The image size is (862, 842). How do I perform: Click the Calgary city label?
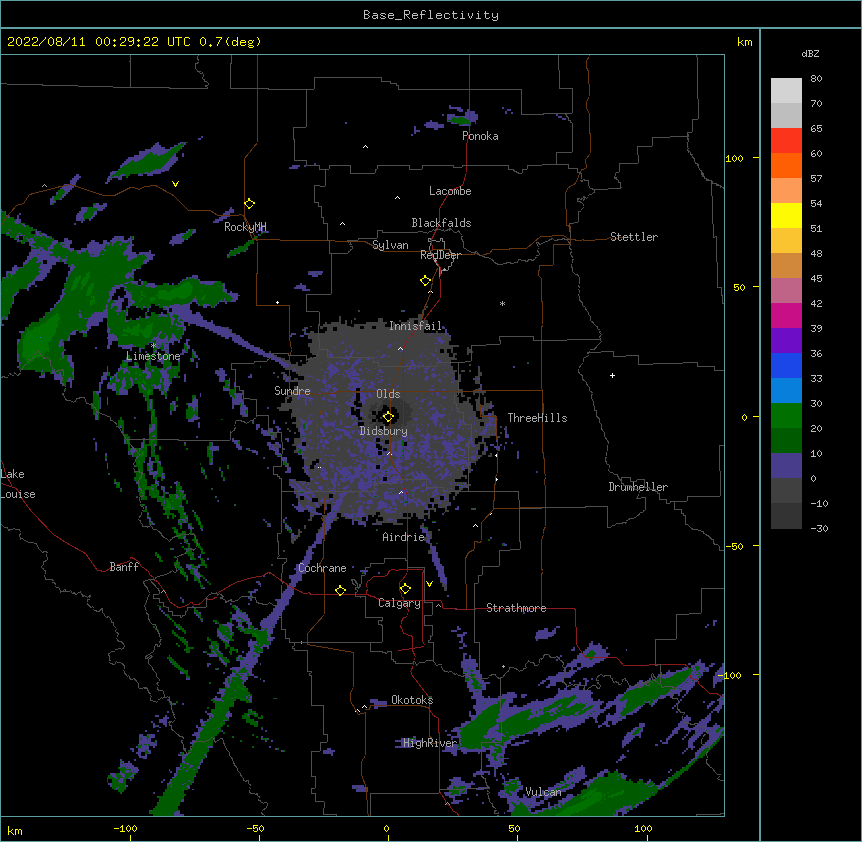(x=399, y=603)
